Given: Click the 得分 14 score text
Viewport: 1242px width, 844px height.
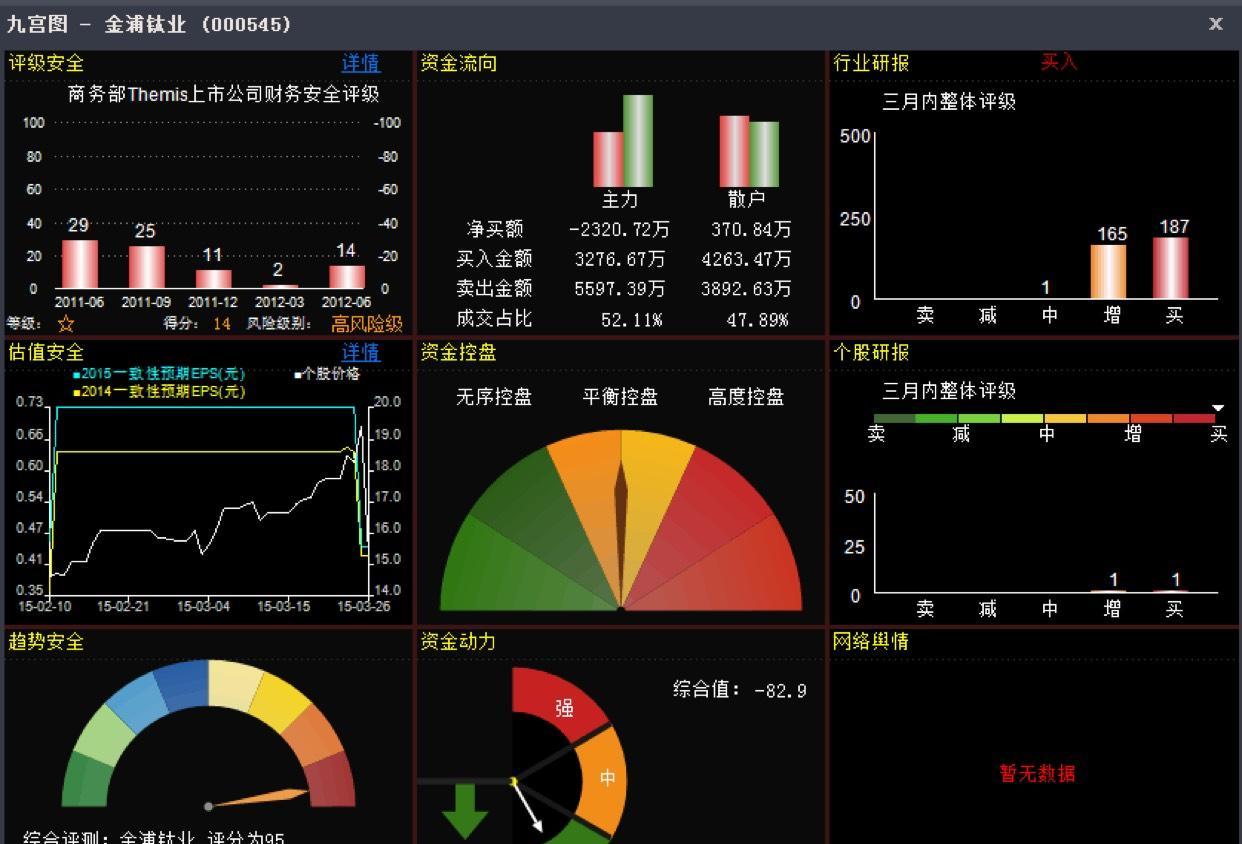Looking at the screenshot, I should [x=197, y=324].
